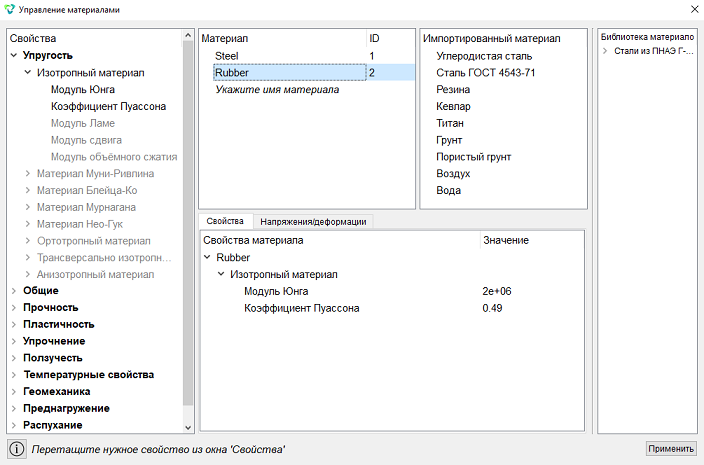Image resolution: width=704 pixels, height=465 pixels.
Task: Click the Укажите имя материала field
Action: click(277, 89)
